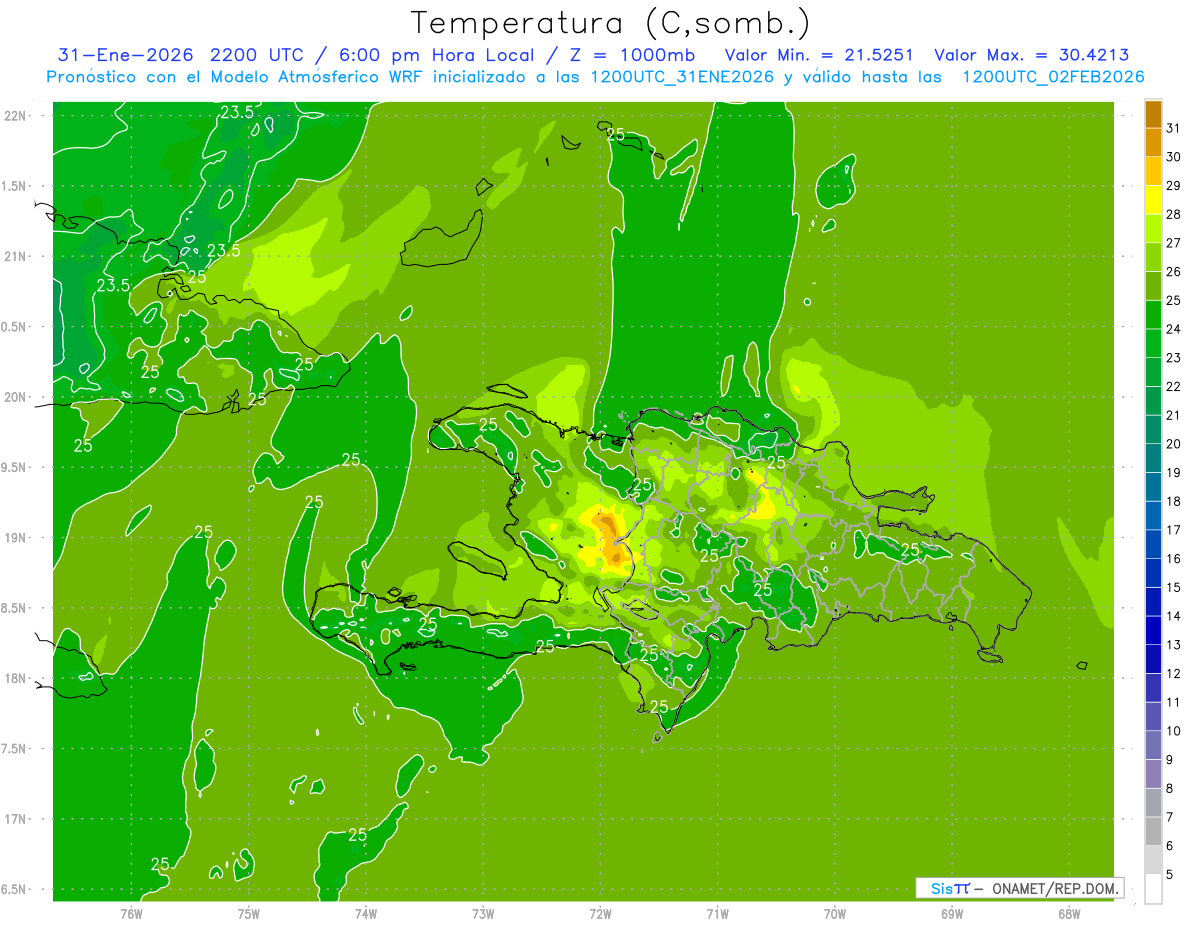Screen dimensions: 1200x927
Task: Click the latitude axis label '21N'
Action: (x=16, y=256)
